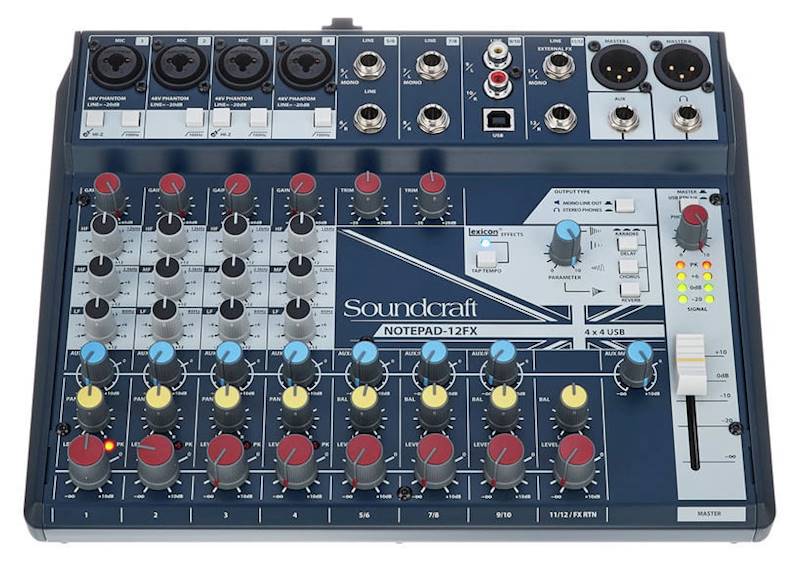Click the MIC 2 combo XLR input jack
This screenshot has height=565, width=800.
click(x=180, y=66)
